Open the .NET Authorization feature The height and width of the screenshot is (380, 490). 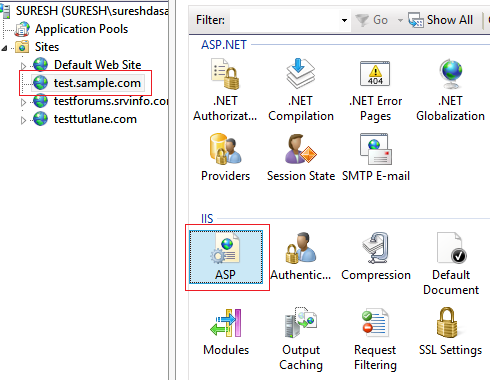[x=225, y=90]
